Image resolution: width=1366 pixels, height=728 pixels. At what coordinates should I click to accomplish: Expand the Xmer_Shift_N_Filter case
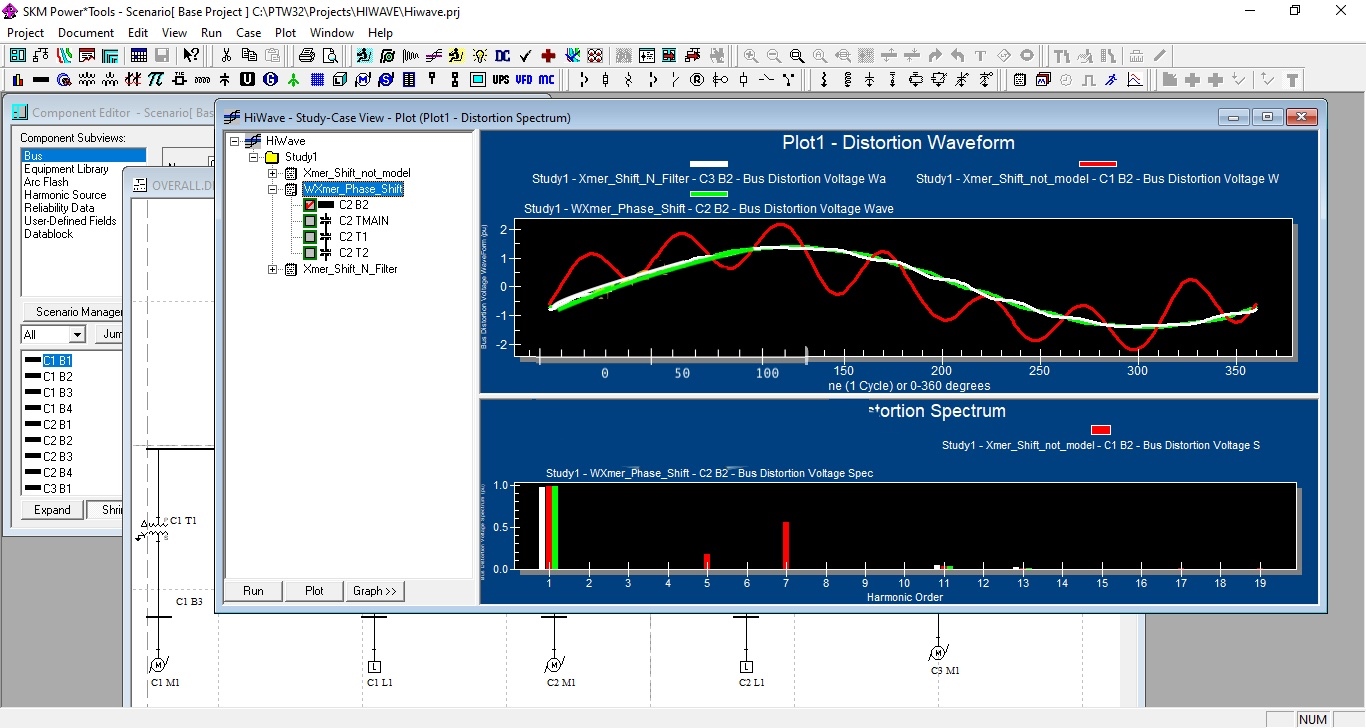(273, 269)
